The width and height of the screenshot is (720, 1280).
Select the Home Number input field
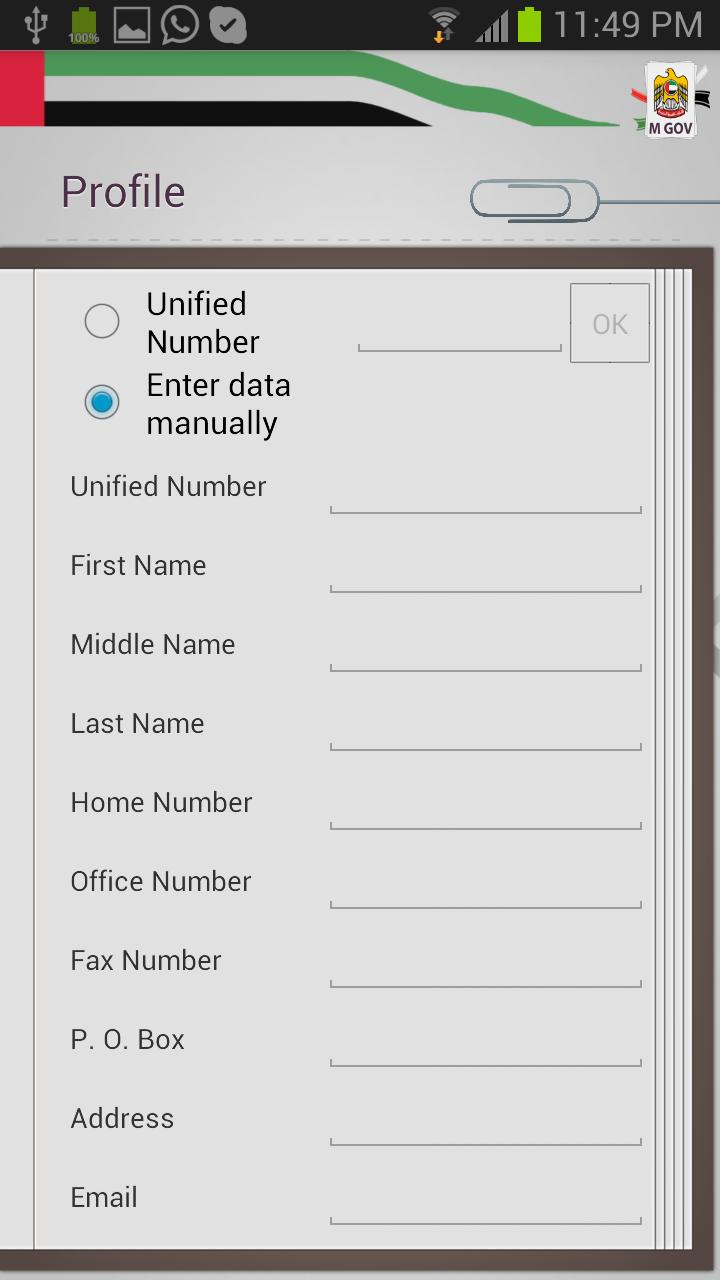[x=485, y=807]
